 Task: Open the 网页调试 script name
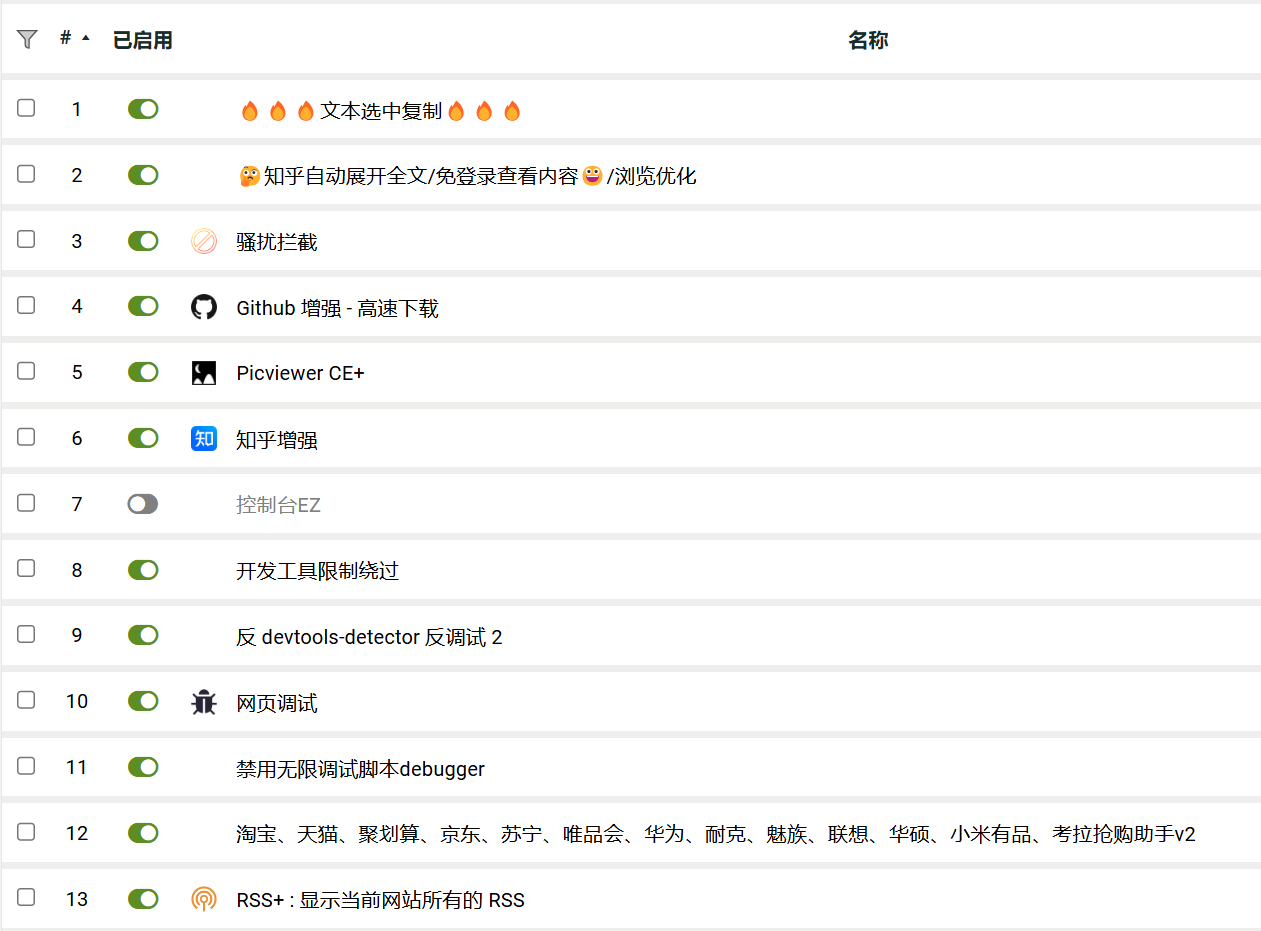[277, 703]
